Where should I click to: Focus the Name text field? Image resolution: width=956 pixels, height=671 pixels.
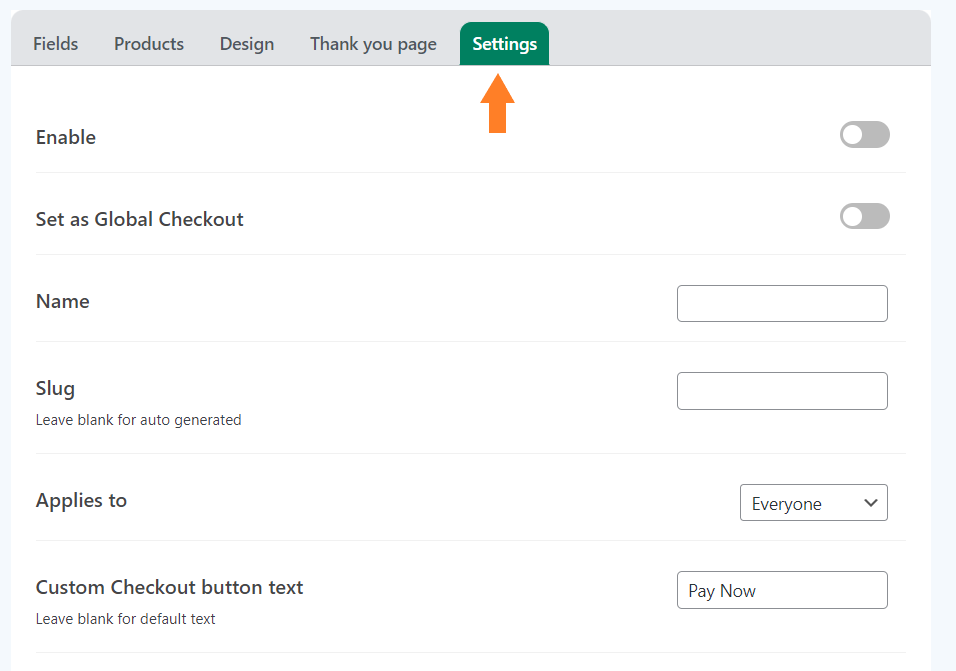tap(782, 304)
